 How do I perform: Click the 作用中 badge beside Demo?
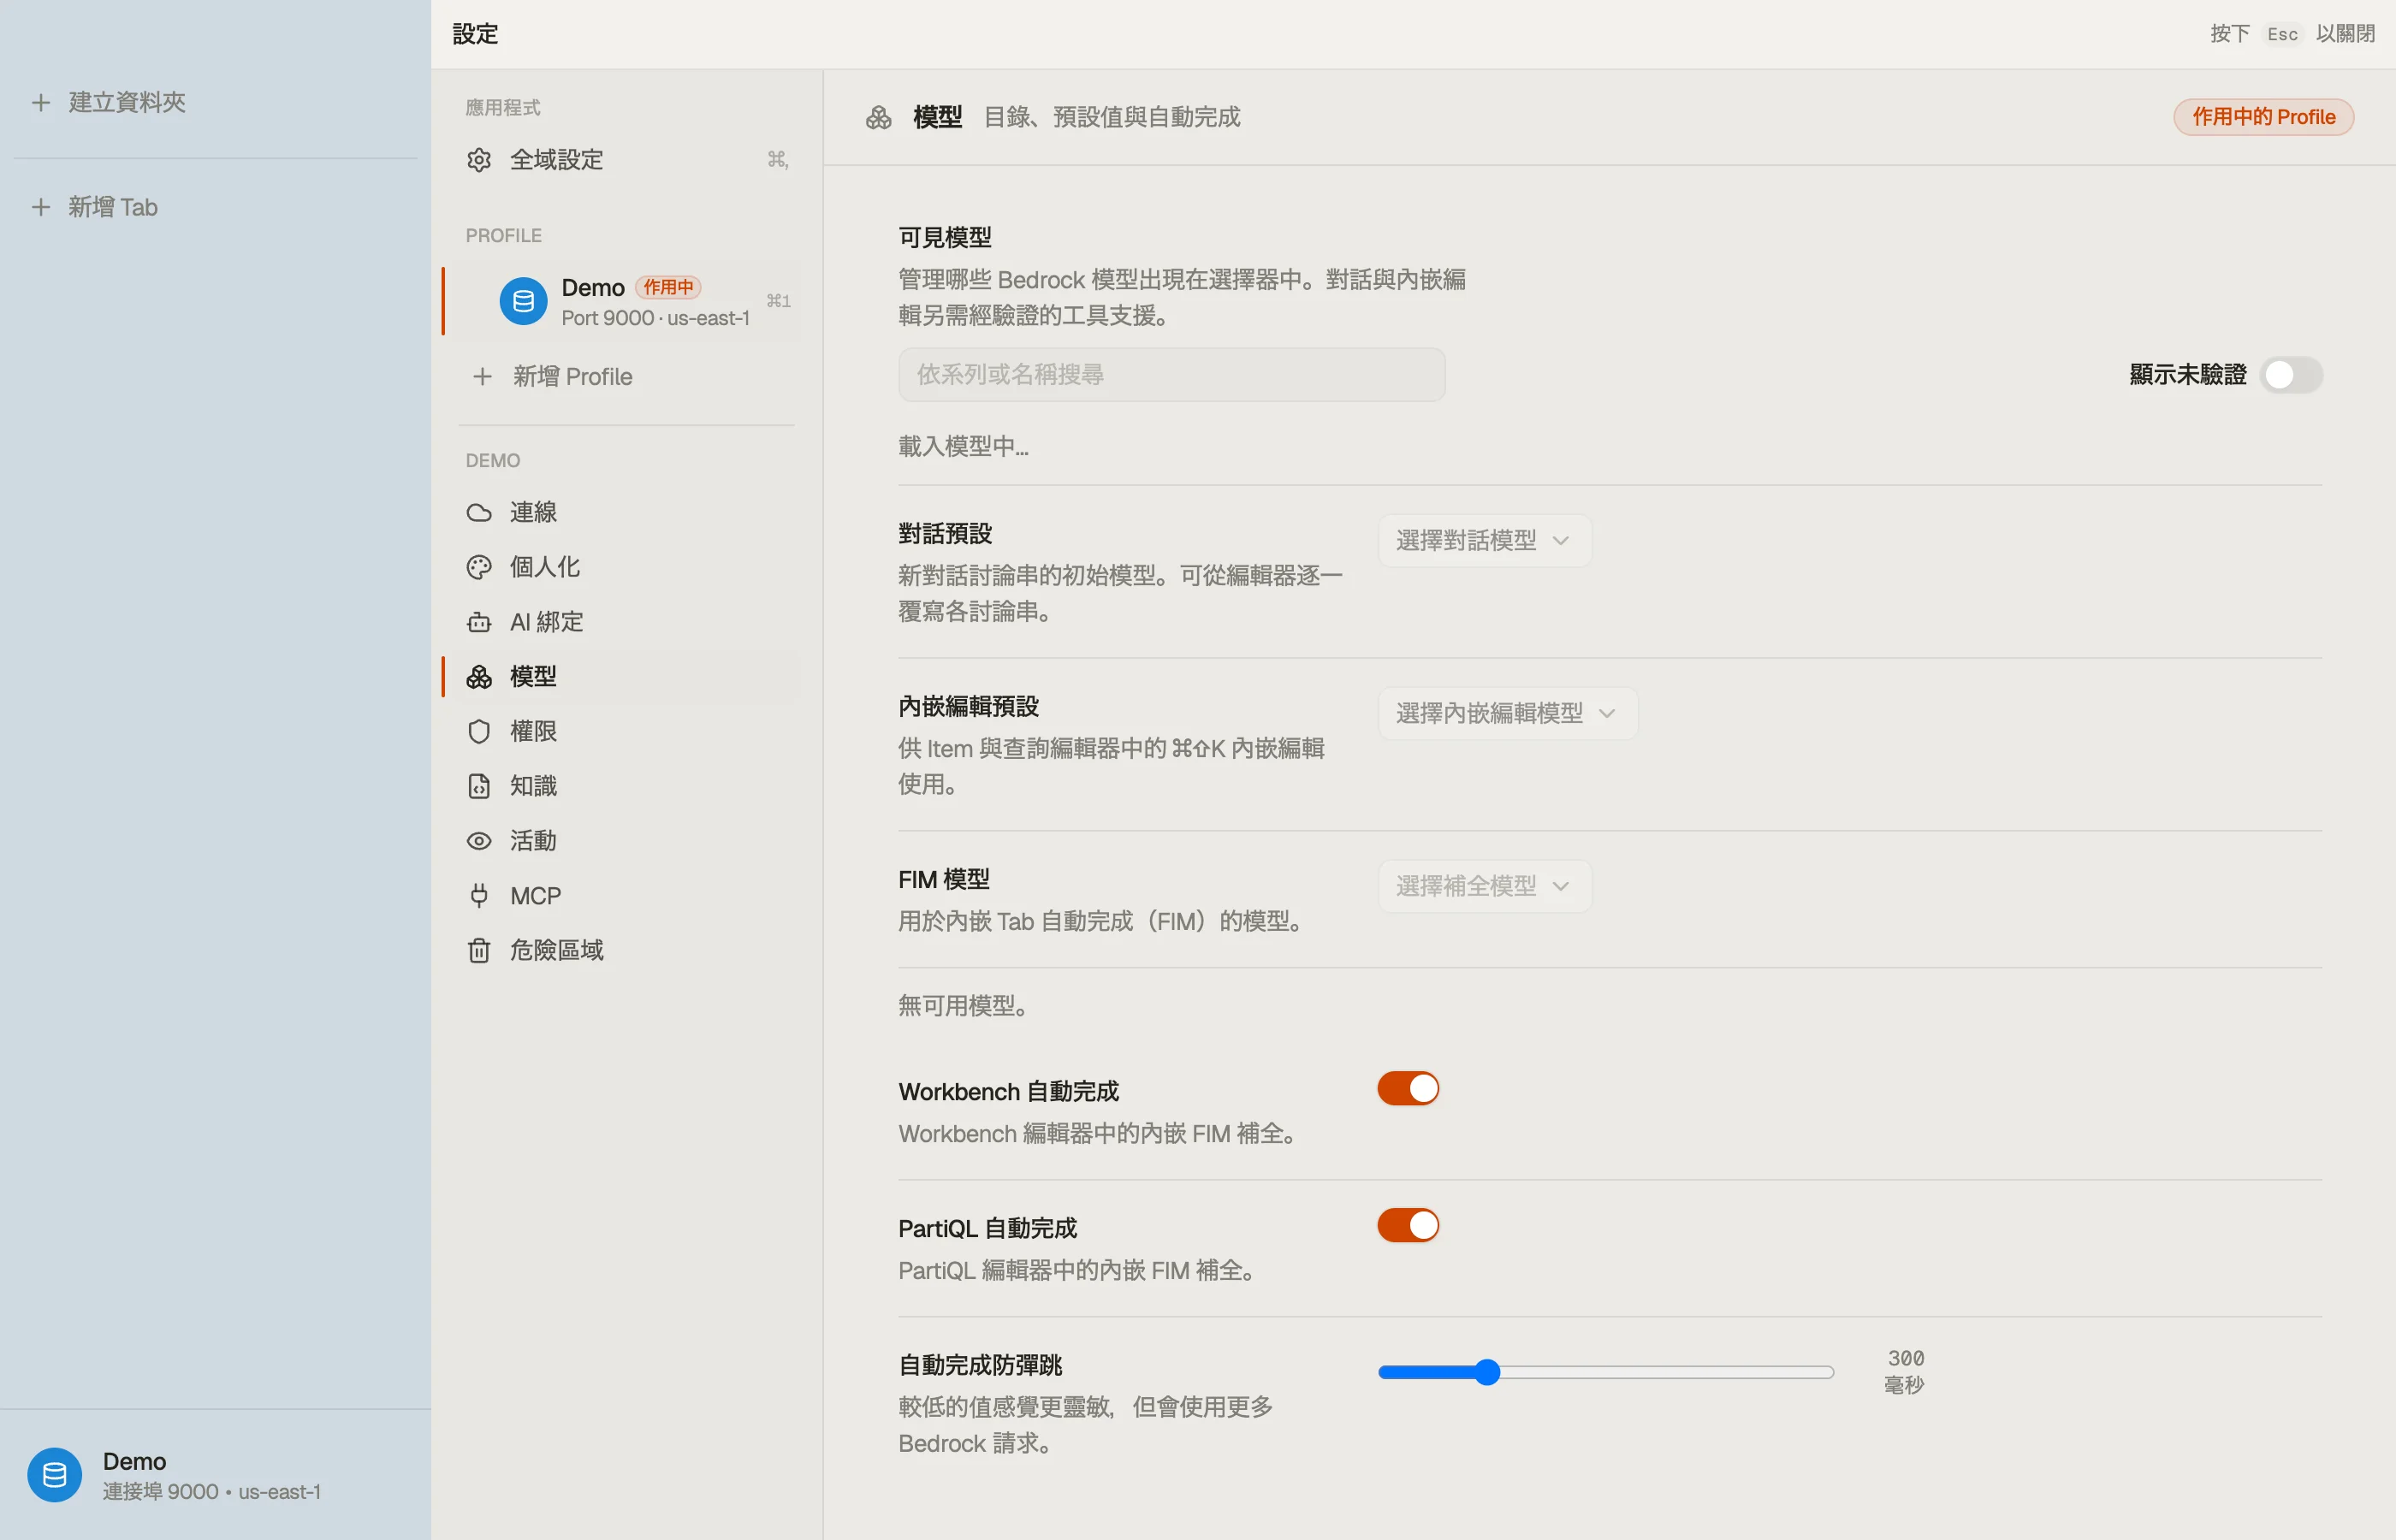pyautogui.click(x=668, y=287)
